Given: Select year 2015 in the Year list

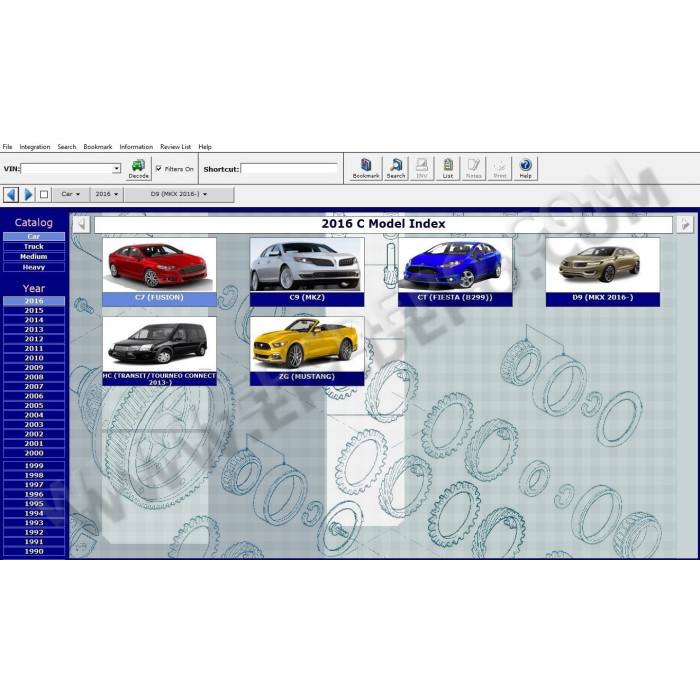Looking at the screenshot, I should [x=34, y=310].
